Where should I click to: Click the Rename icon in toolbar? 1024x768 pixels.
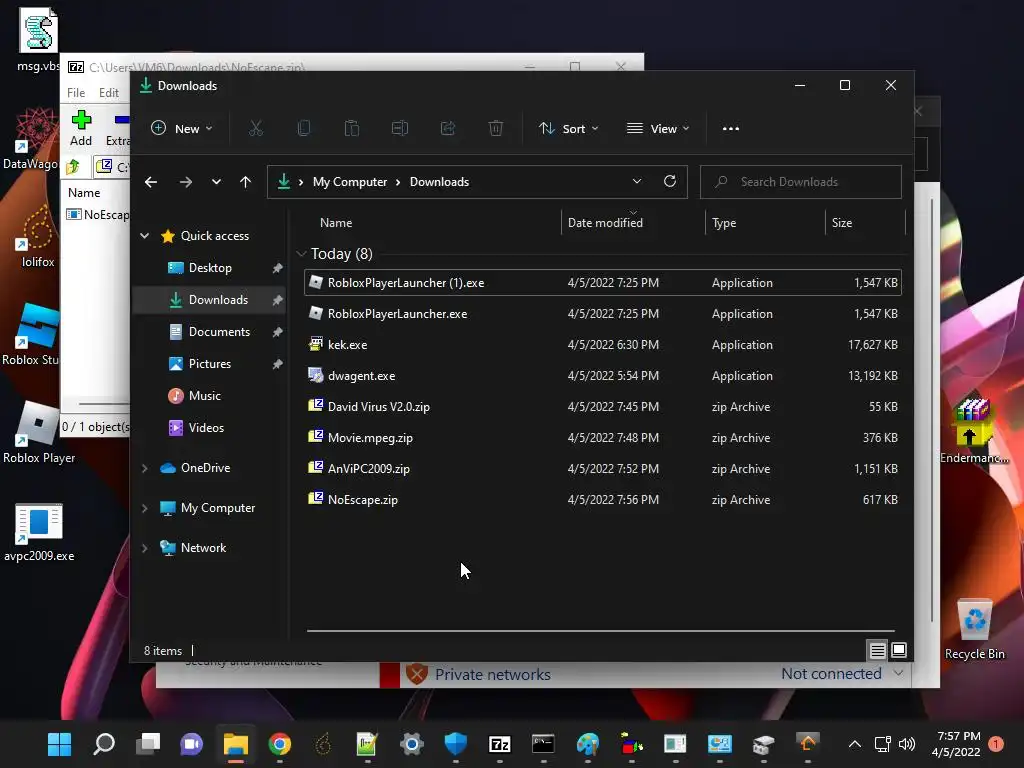point(400,129)
